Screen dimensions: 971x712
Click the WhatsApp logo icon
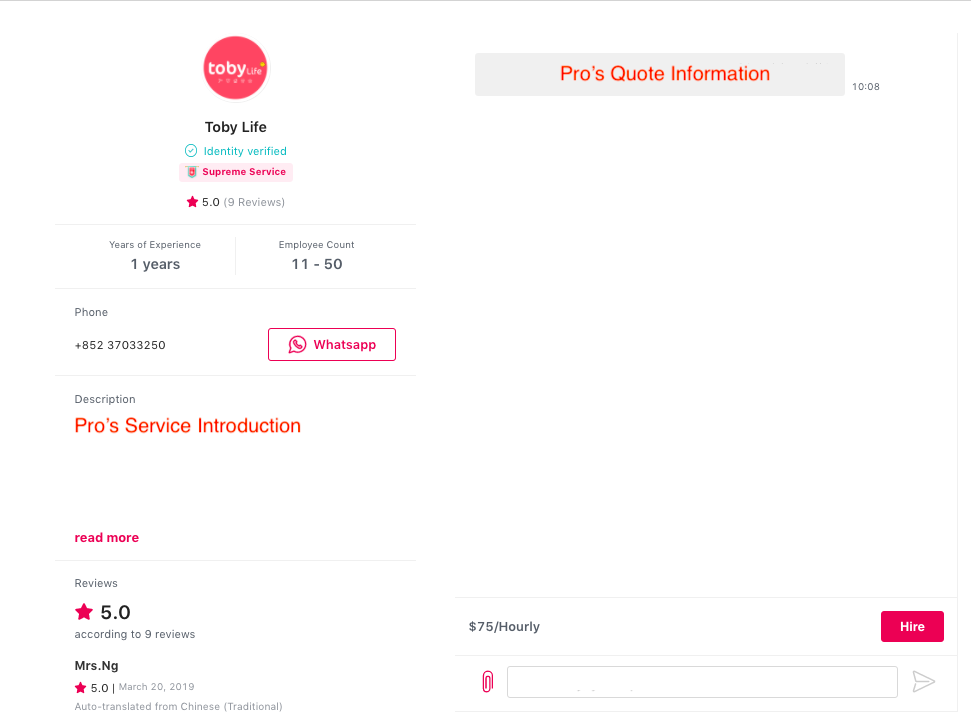297,344
